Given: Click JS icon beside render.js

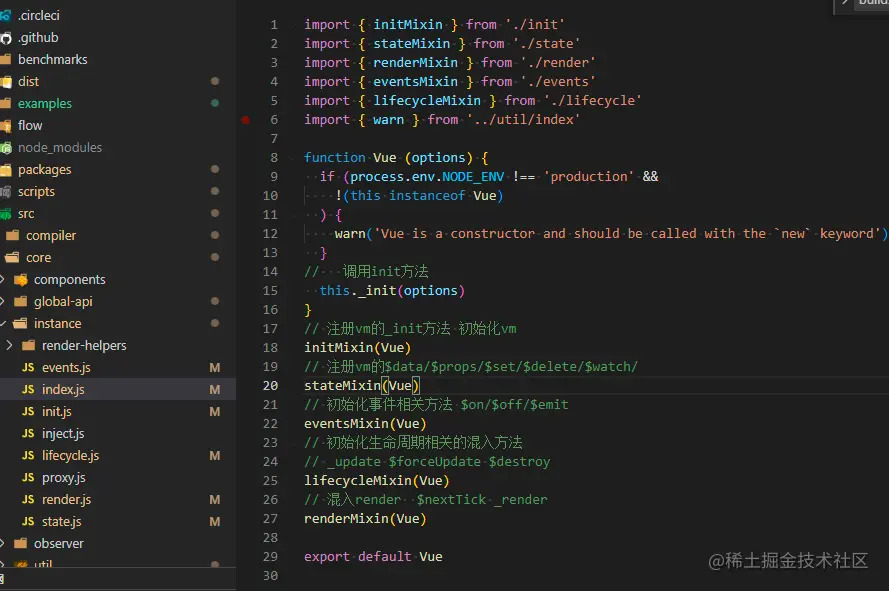Looking at the screenshot, I should pos(28,500).
